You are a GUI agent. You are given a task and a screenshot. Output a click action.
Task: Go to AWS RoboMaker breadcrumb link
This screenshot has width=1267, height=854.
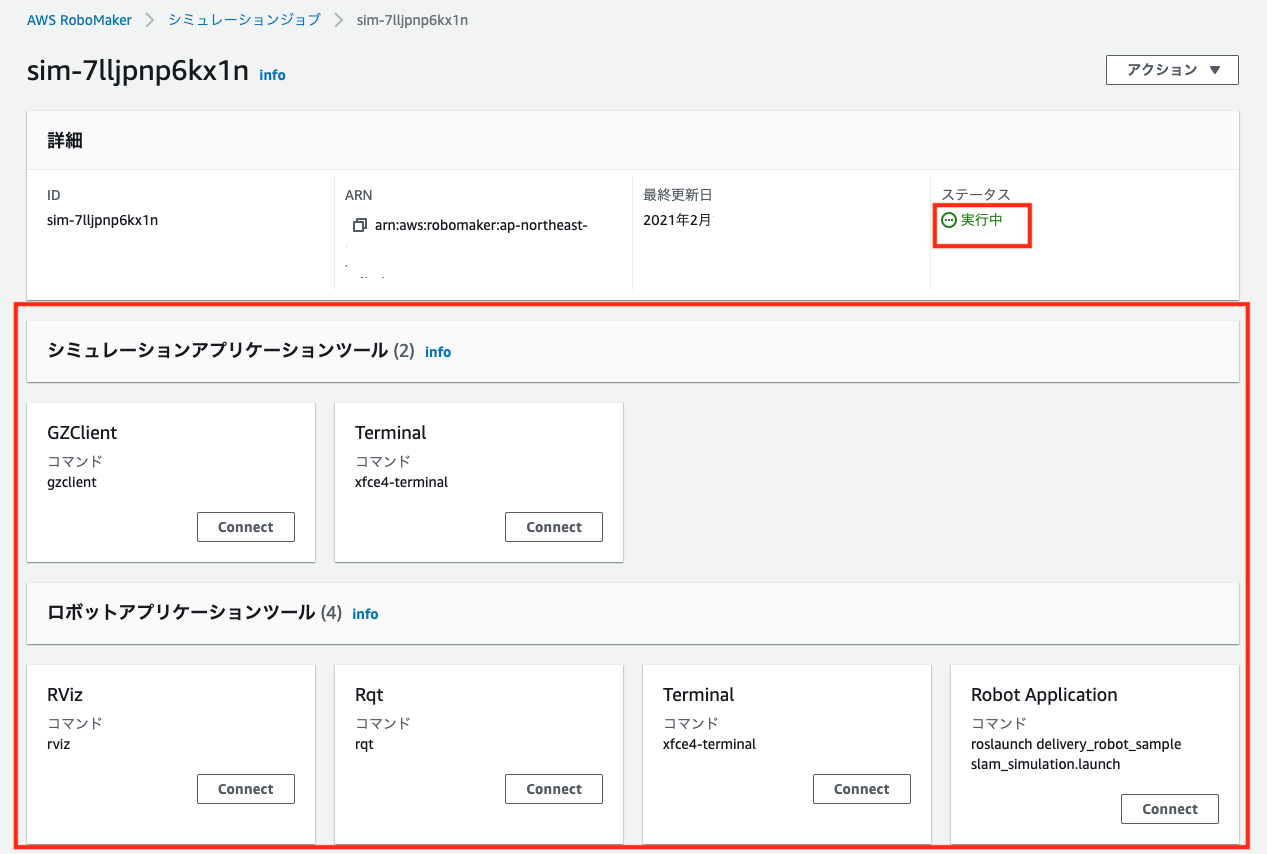(79, 20)
